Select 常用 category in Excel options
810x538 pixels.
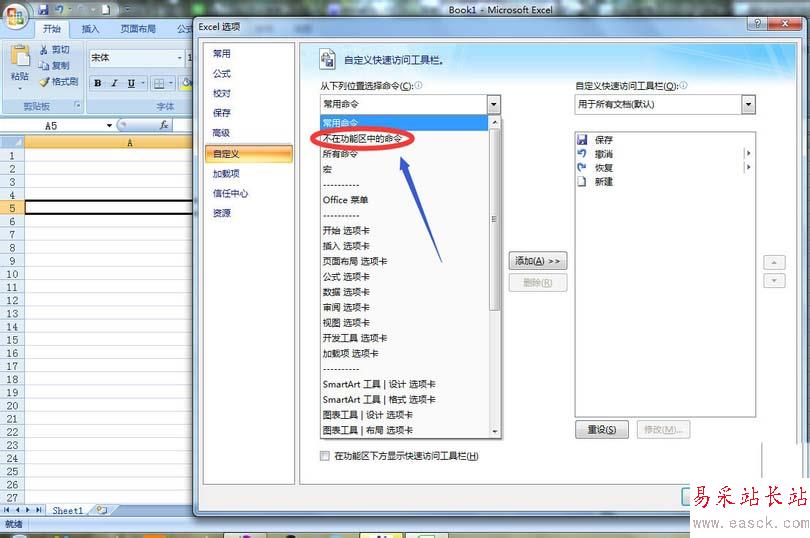[x=249, y=54]
